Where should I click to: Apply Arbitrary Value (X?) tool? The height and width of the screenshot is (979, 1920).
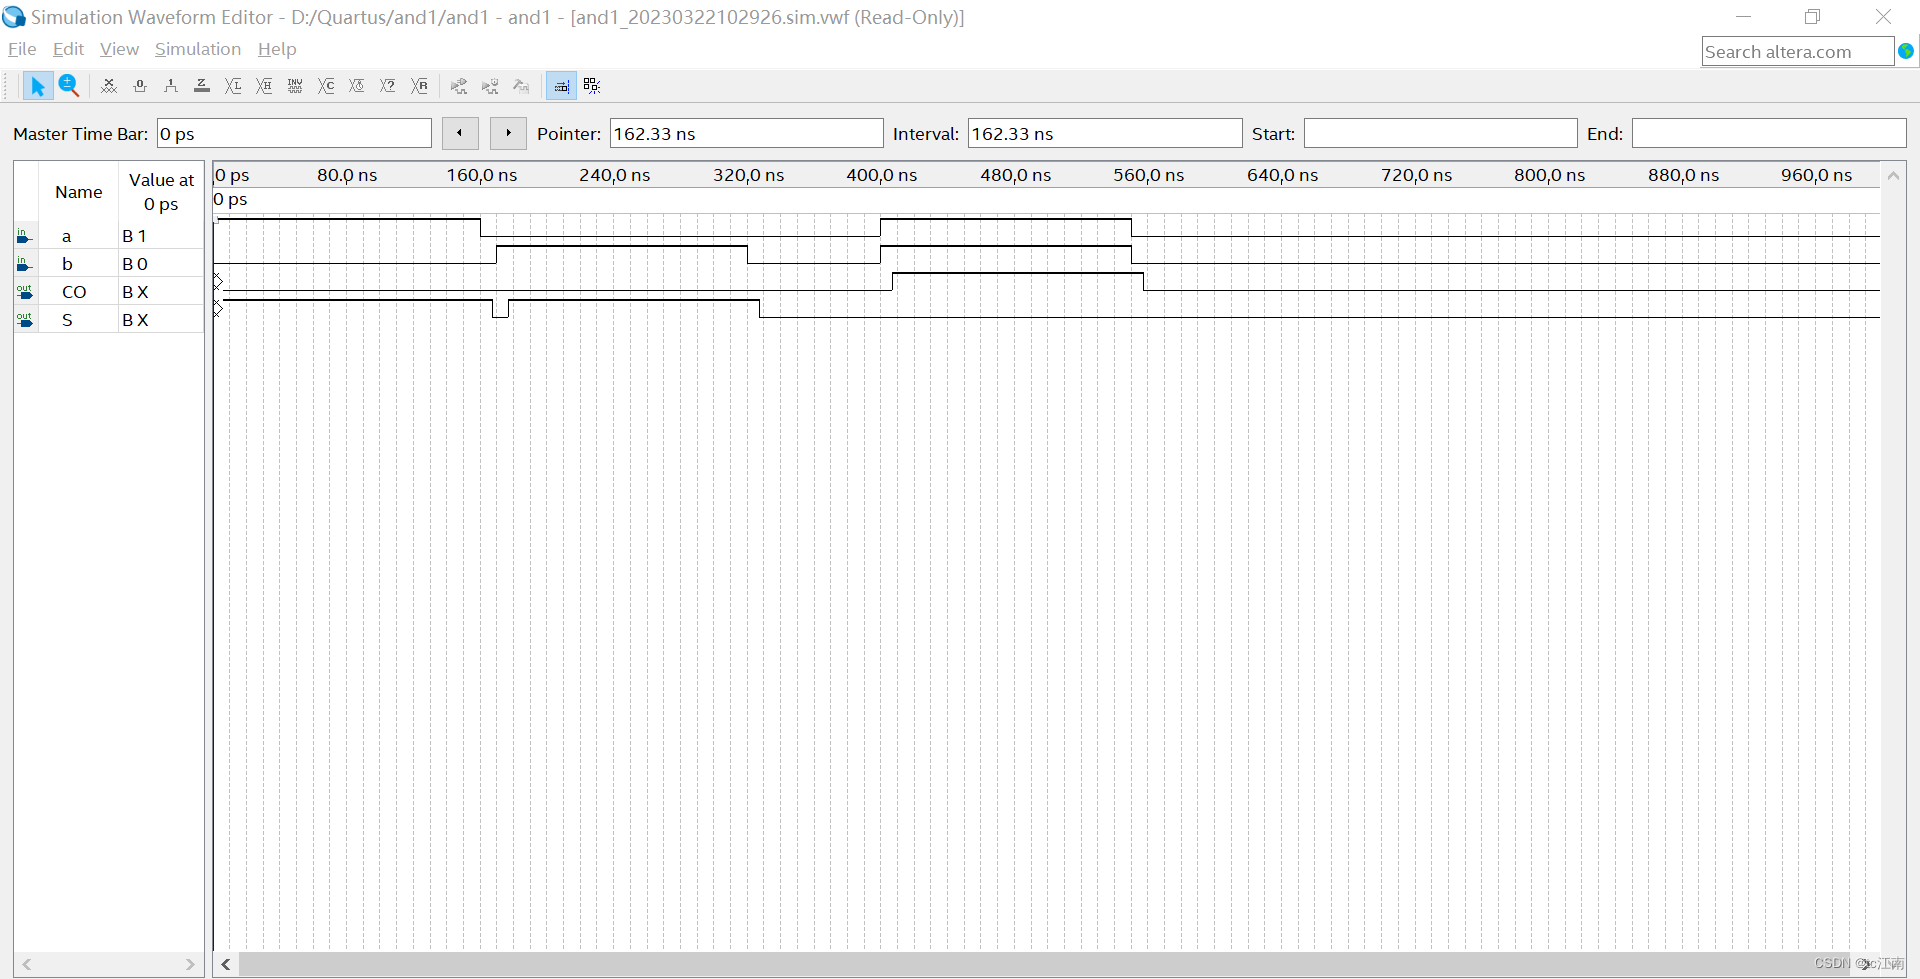pos(388,86)
